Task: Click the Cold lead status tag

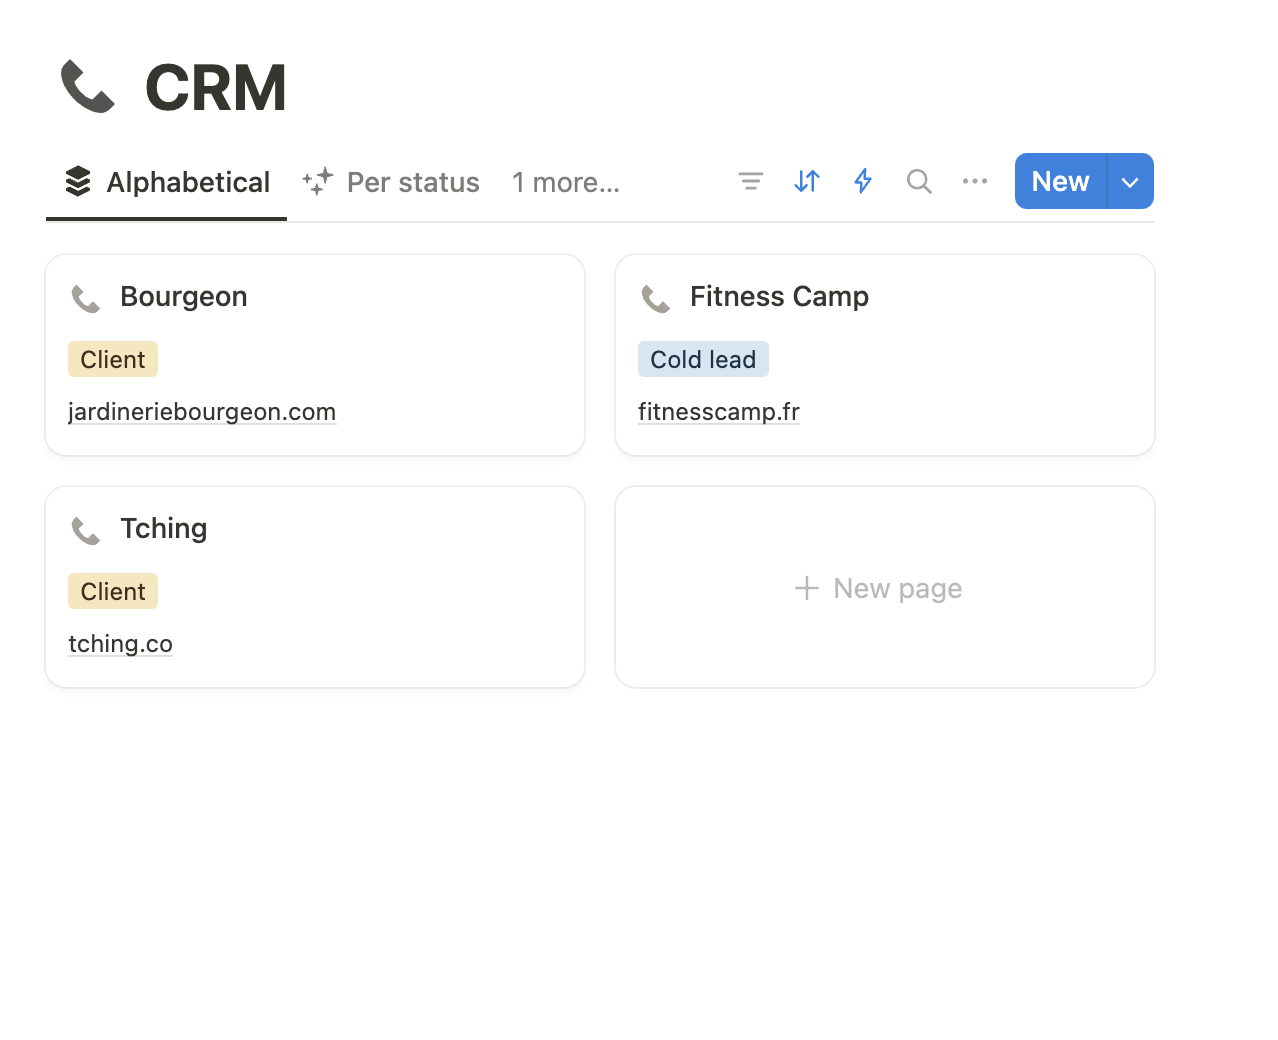Action: pos(703,360)
